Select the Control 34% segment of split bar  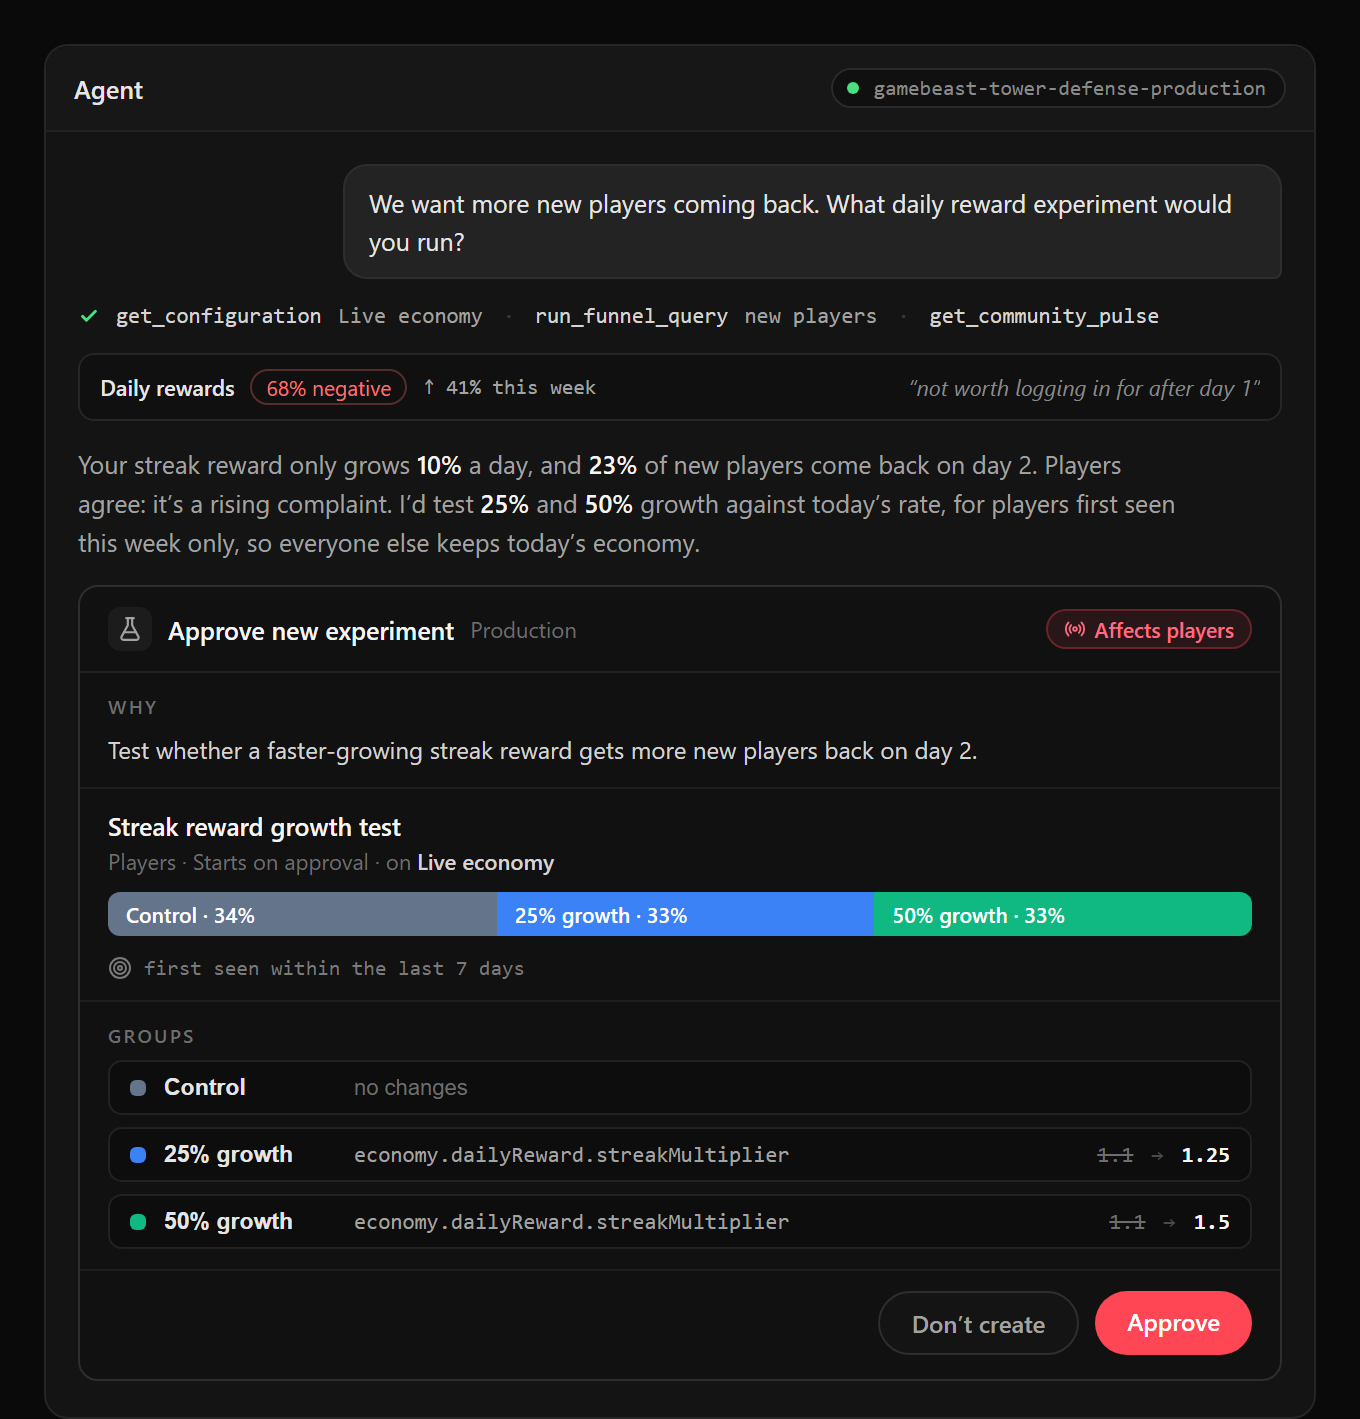click(x=302, y=915)
